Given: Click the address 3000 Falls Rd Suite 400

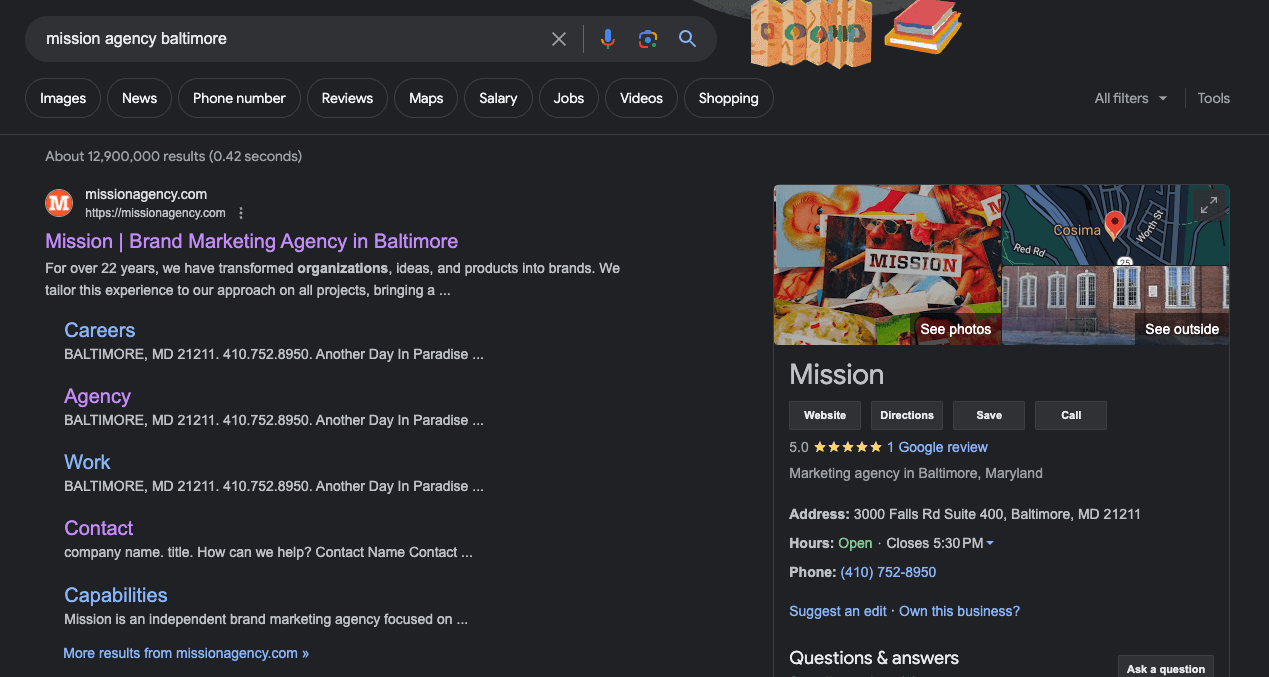Looking at the screenshot, I should point(997,514).
